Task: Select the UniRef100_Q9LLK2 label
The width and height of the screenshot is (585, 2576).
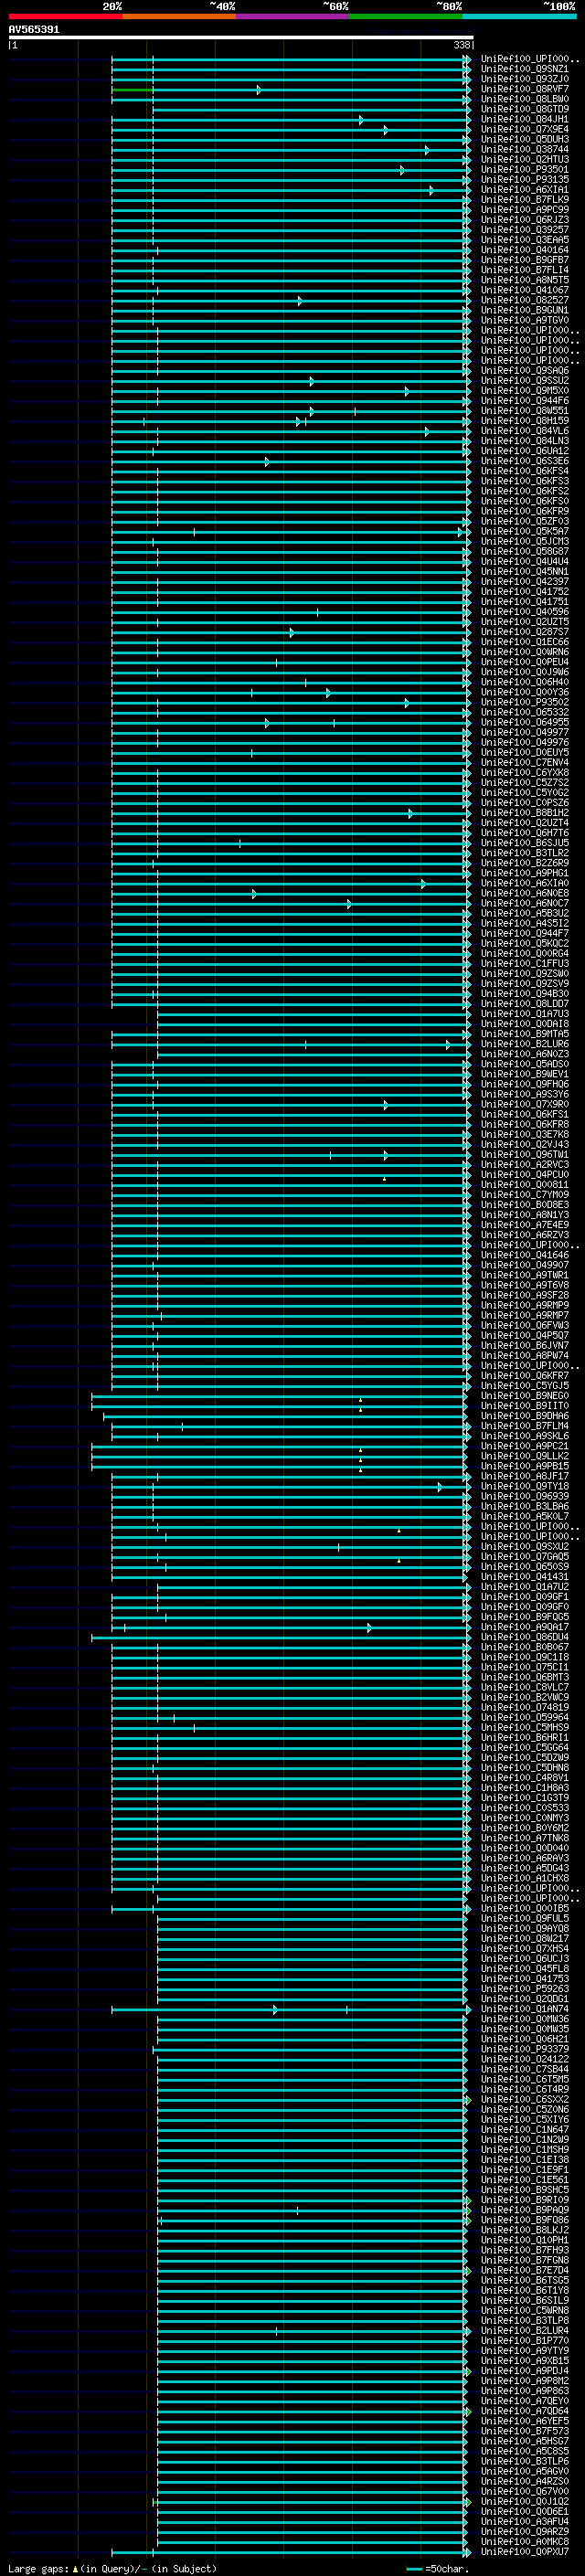Action: [x=524, y=1456]
